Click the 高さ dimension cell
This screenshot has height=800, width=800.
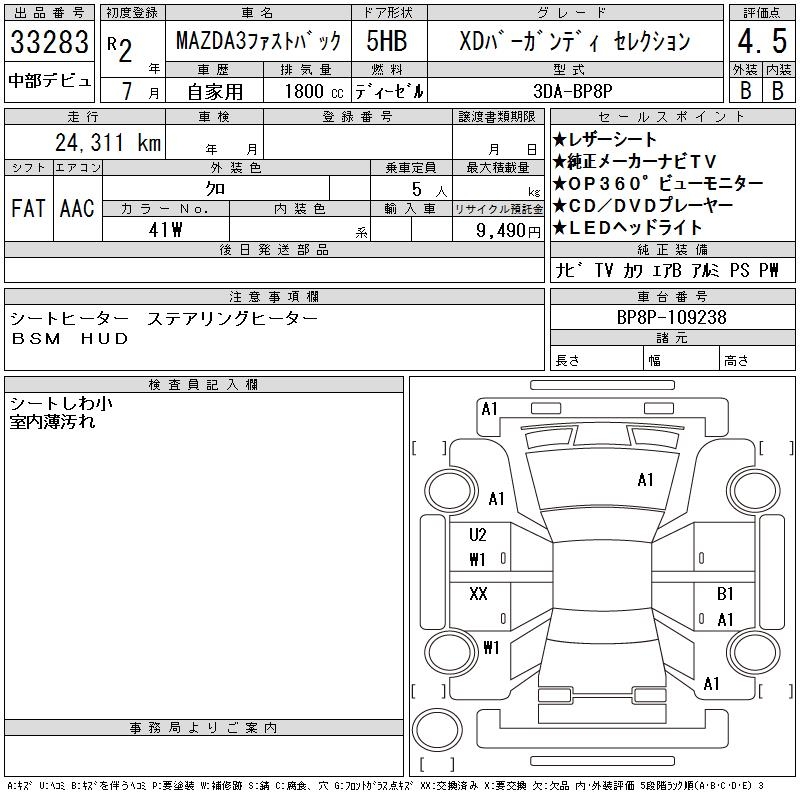(x=757, y=360)
